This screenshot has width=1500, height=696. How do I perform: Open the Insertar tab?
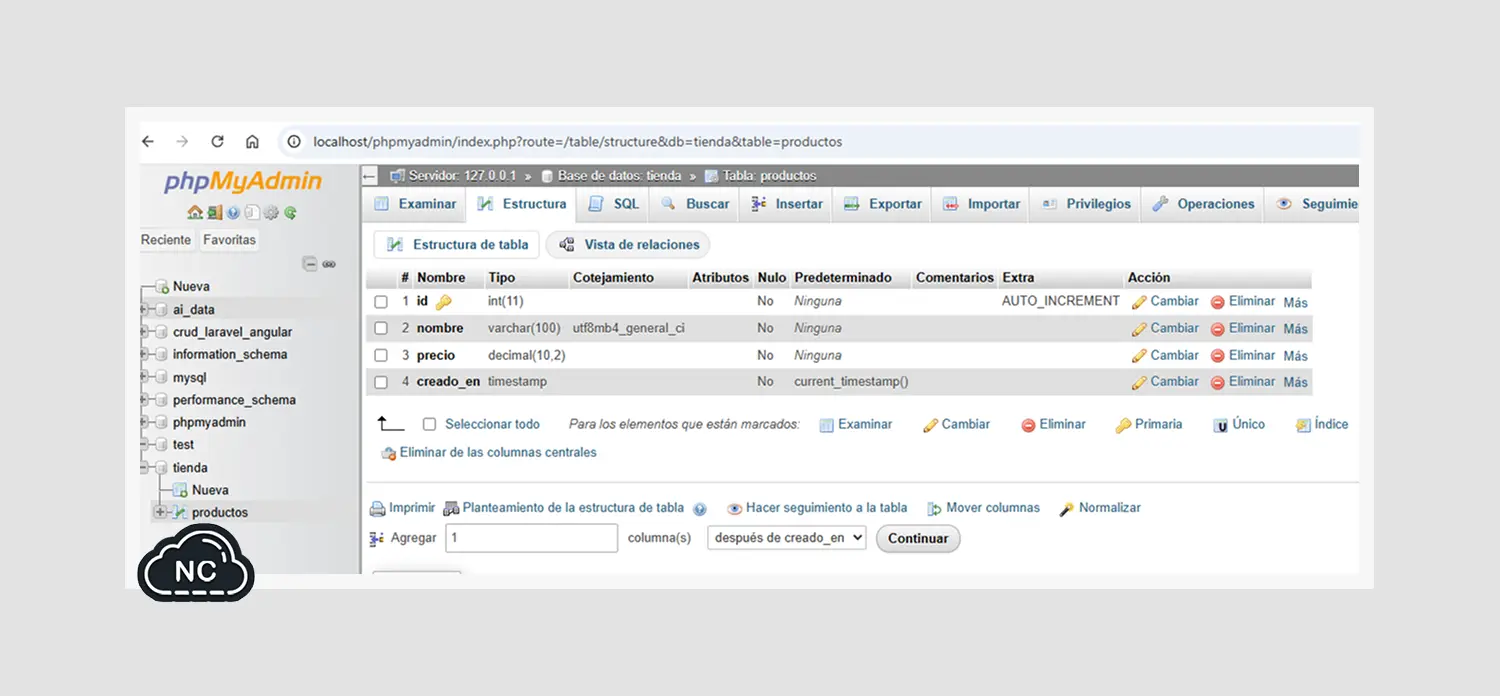(x=787, y=204)
